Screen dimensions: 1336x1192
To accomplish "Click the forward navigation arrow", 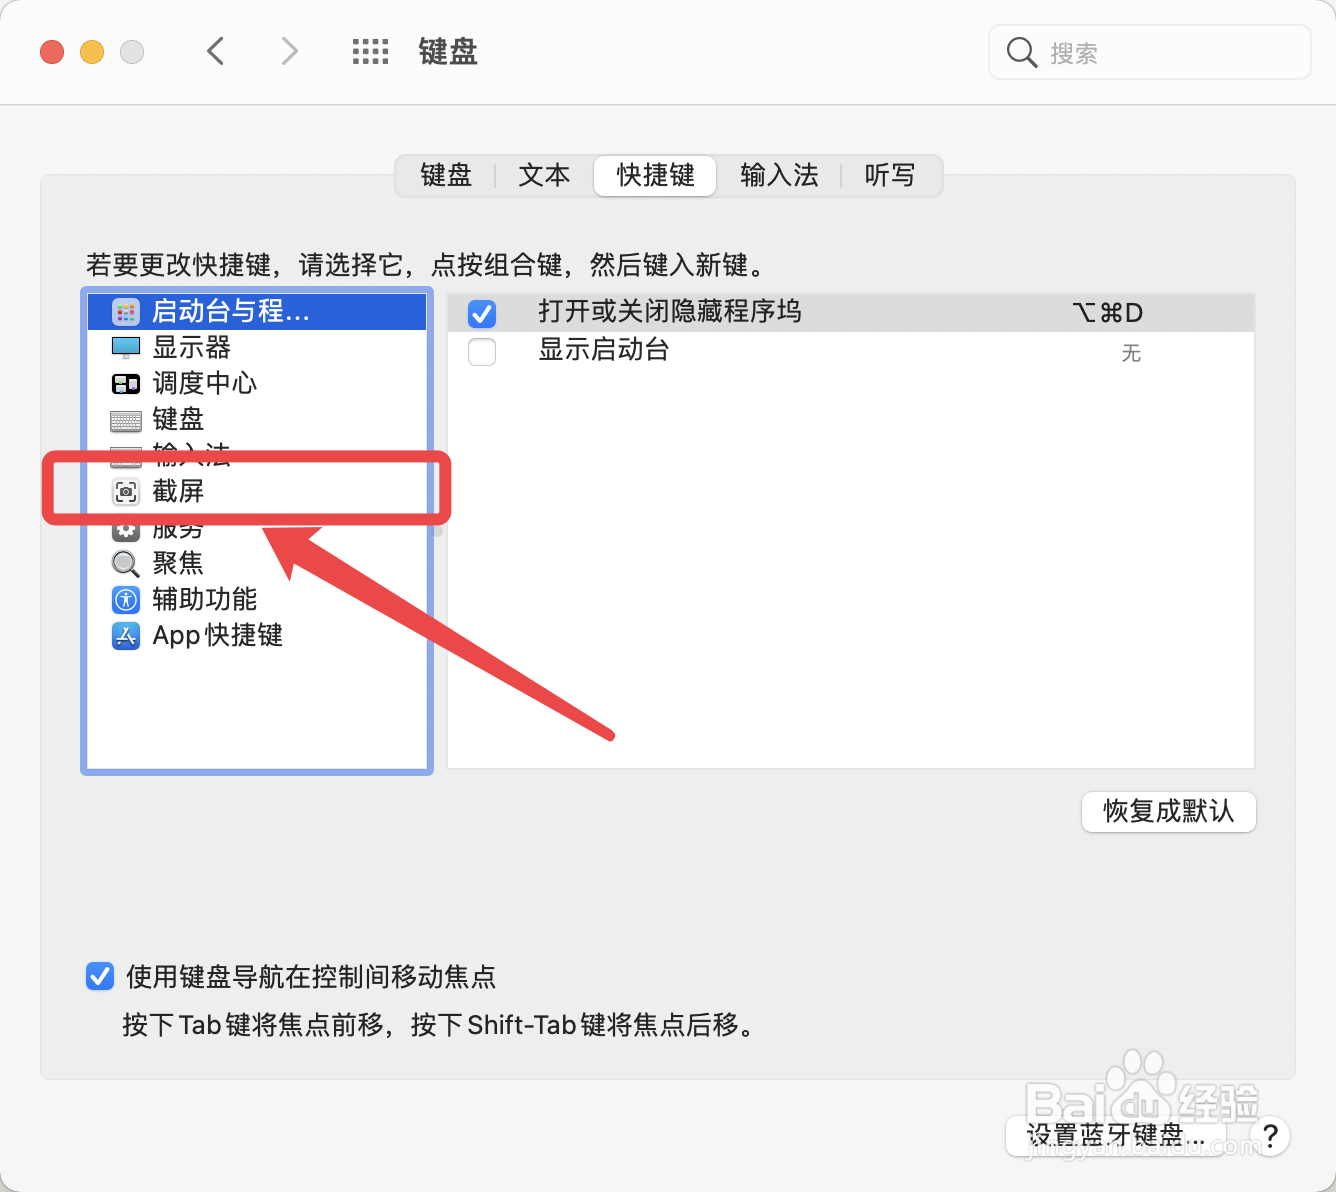I will [289, 51].
